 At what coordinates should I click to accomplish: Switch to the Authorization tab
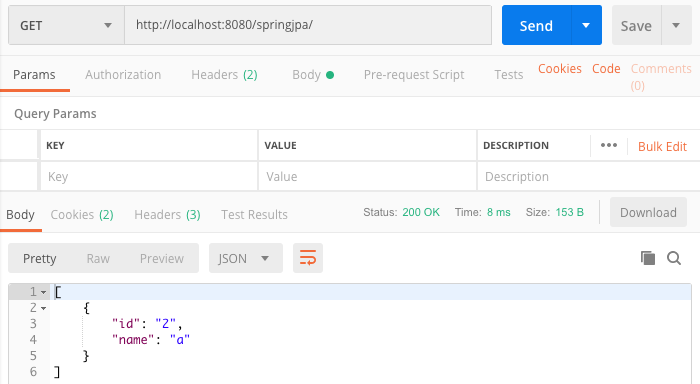pos(123,75)
